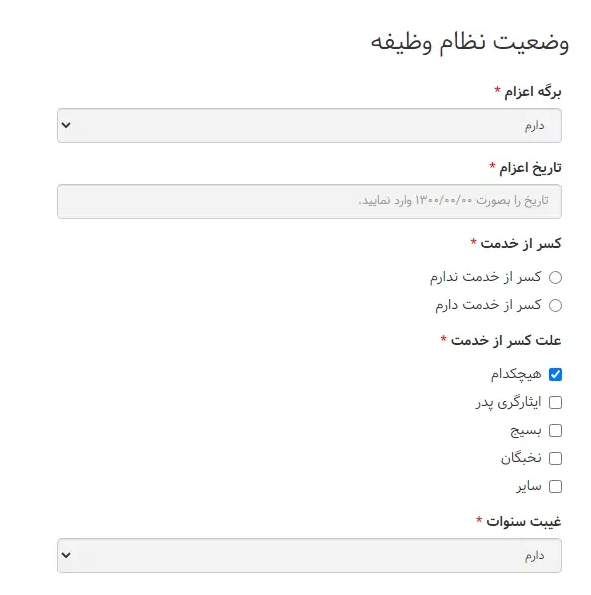
Task: Open the برگه اعزام dropdown
Action: pyautogui.click(x=309, y=126)
